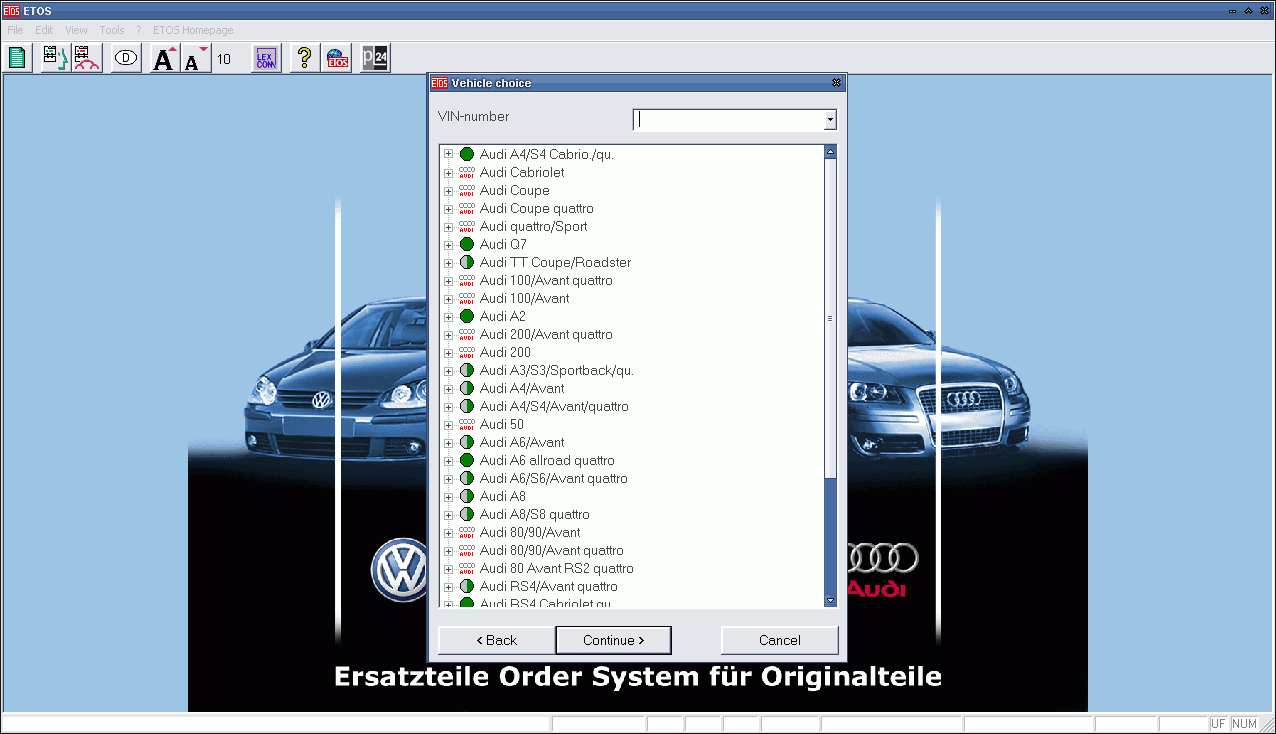Click half-green icon beside Audi TT Coupe/Roadster

[x=467, y=262]
